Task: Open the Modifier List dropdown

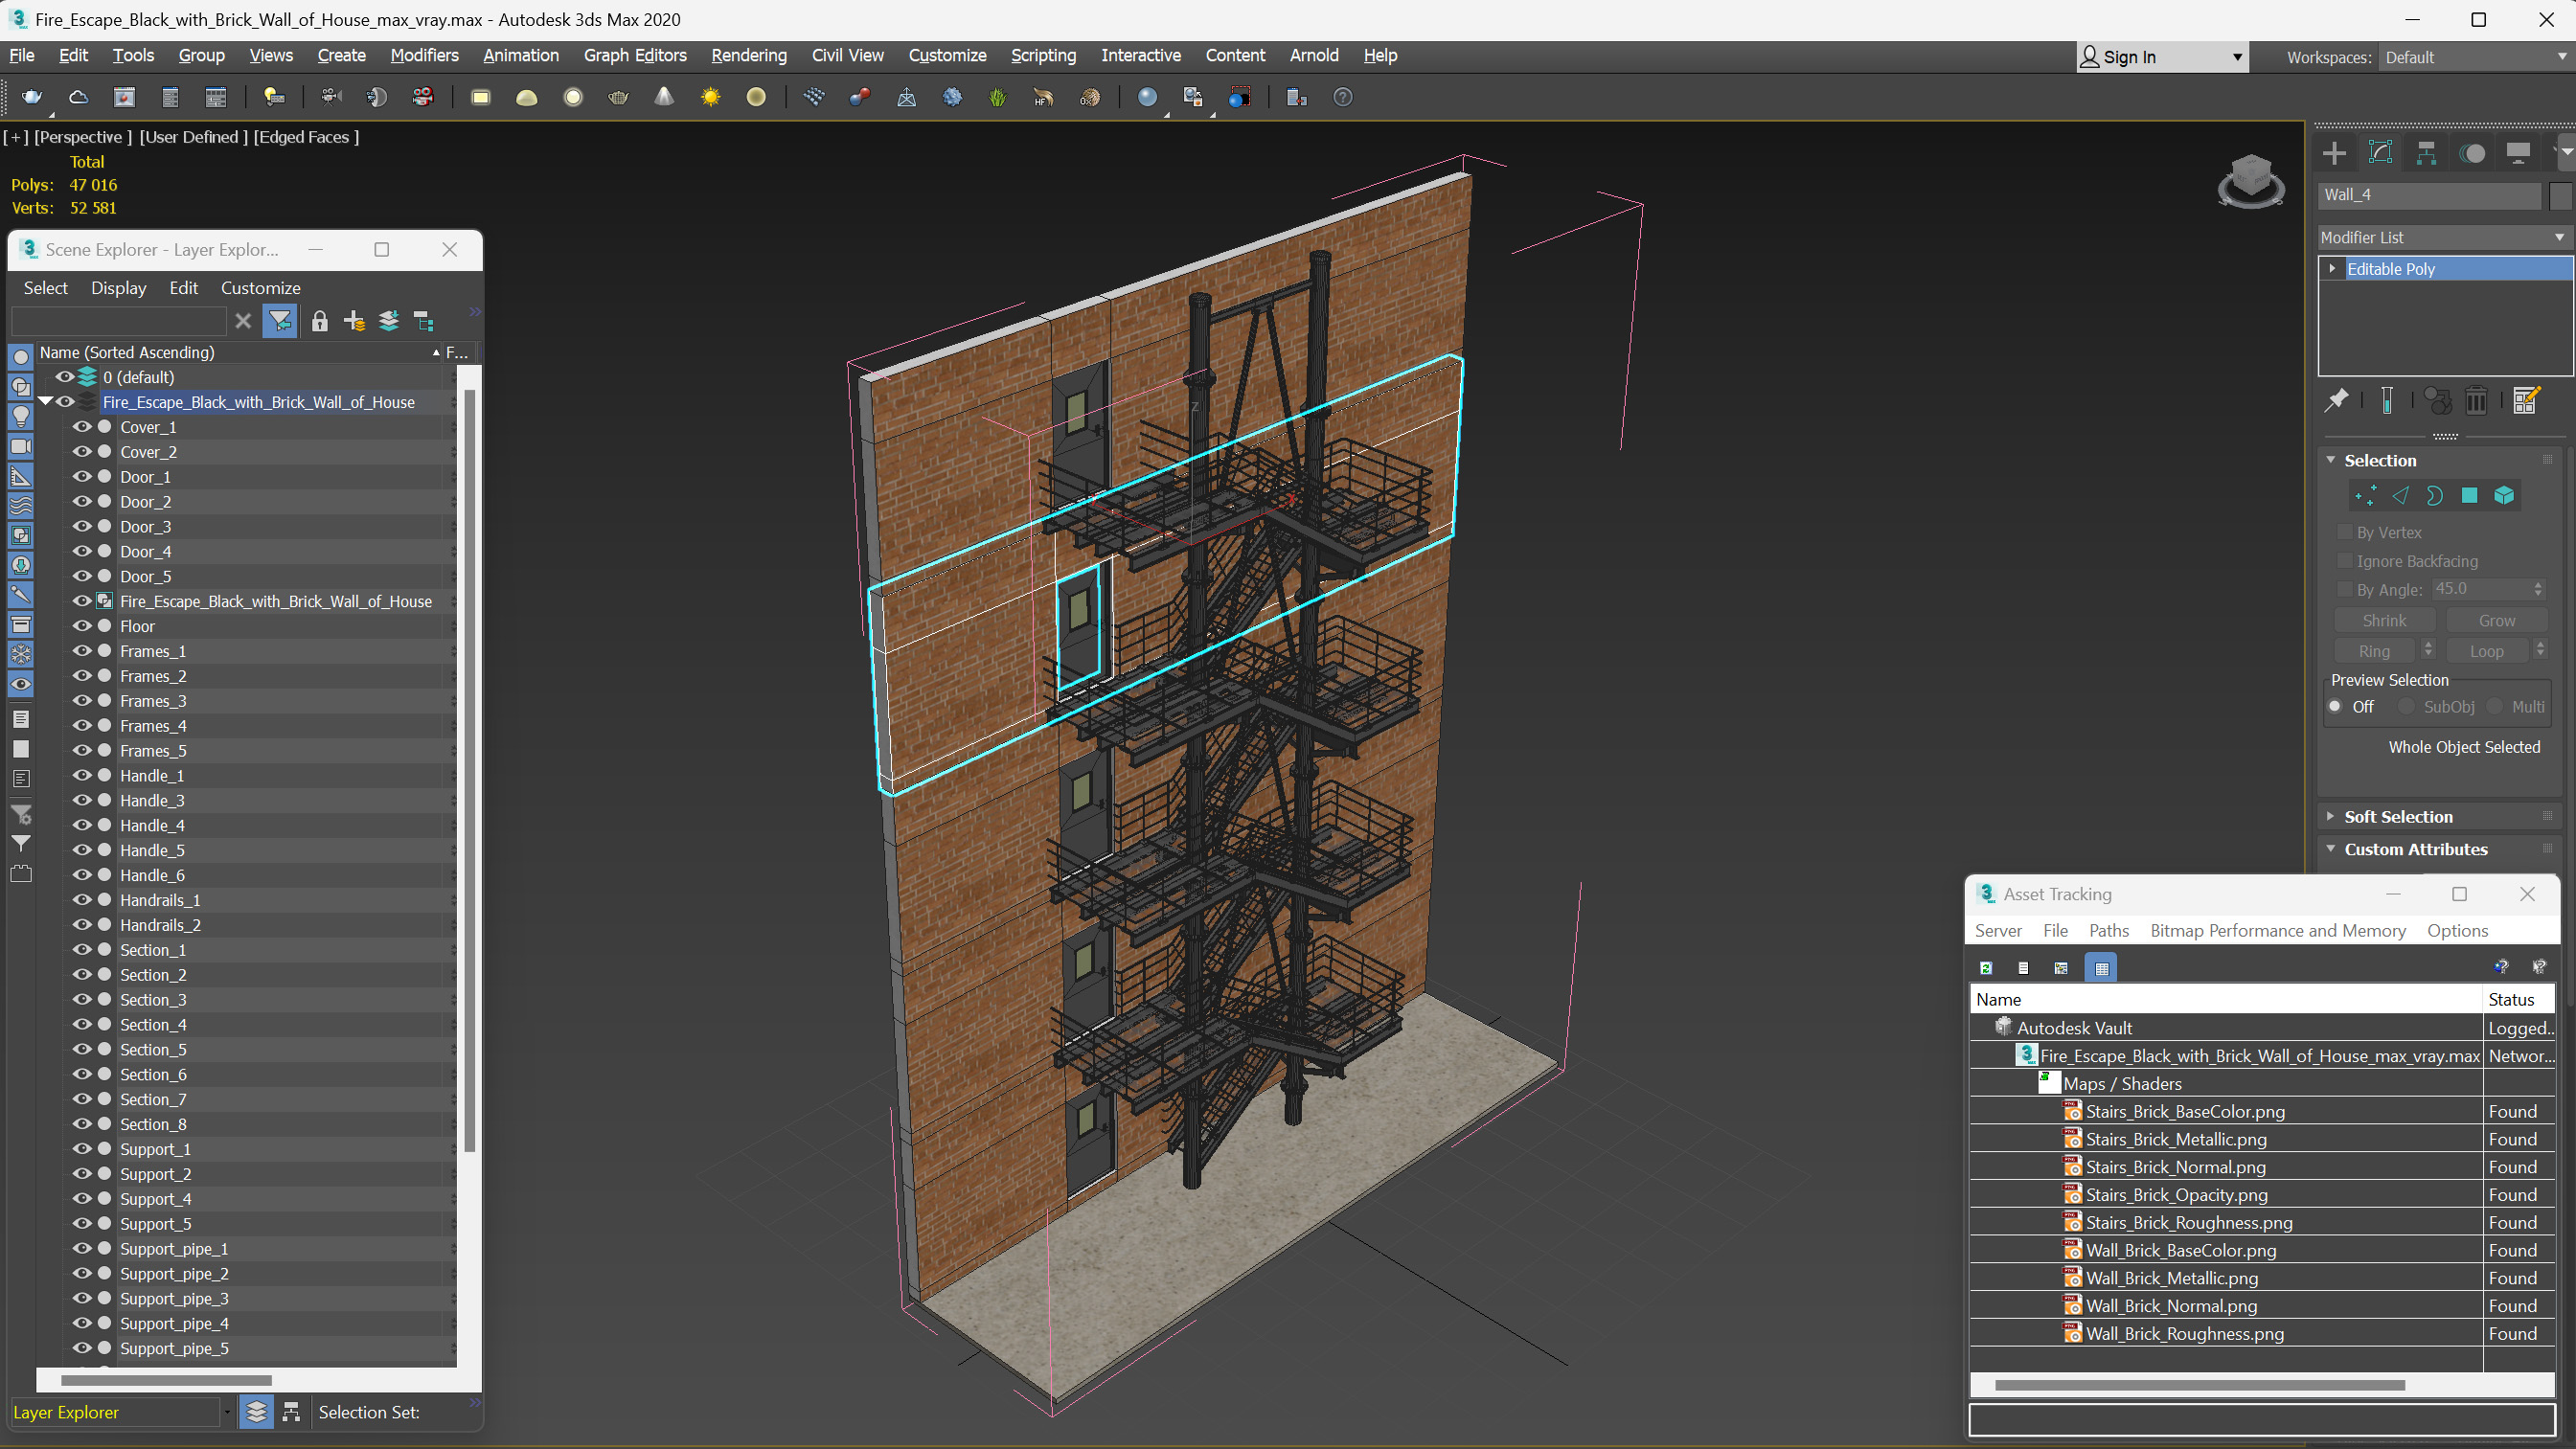Action: click(2441, 237)
